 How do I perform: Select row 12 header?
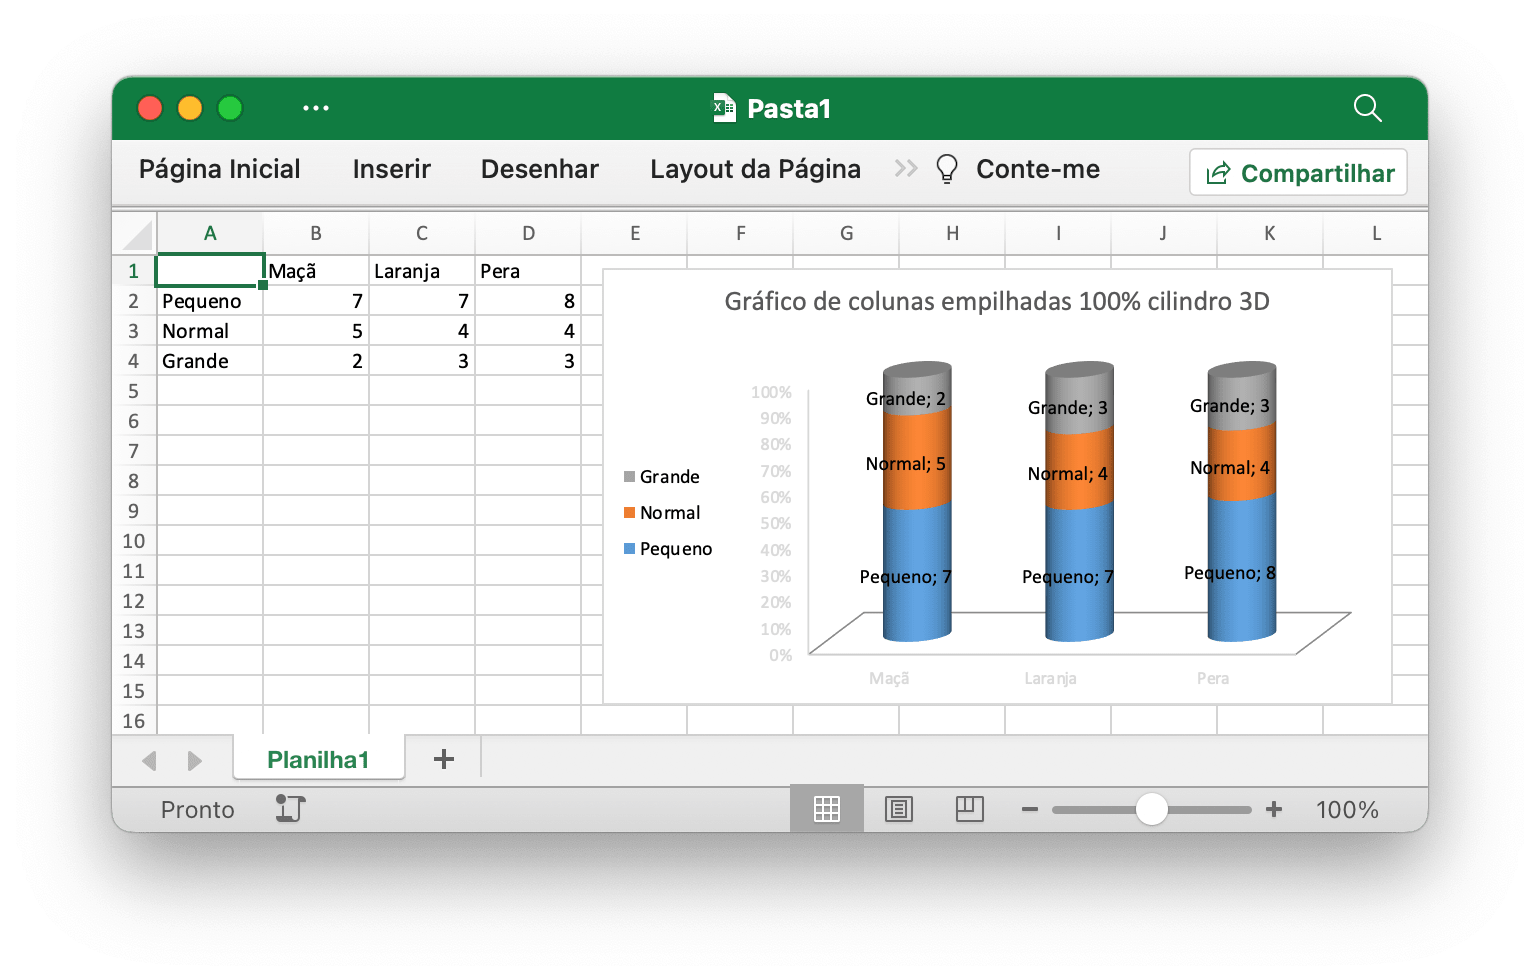134,601
